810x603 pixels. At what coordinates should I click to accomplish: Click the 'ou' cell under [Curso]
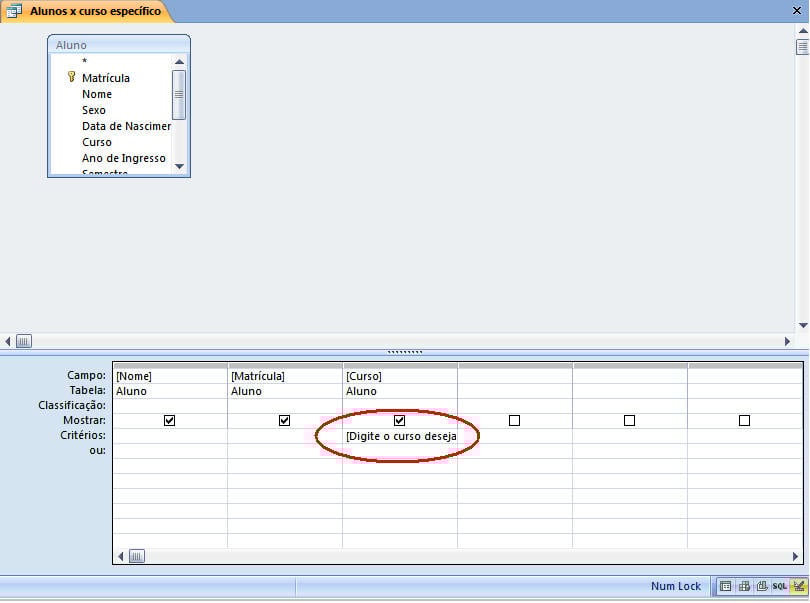click(400, 451)
